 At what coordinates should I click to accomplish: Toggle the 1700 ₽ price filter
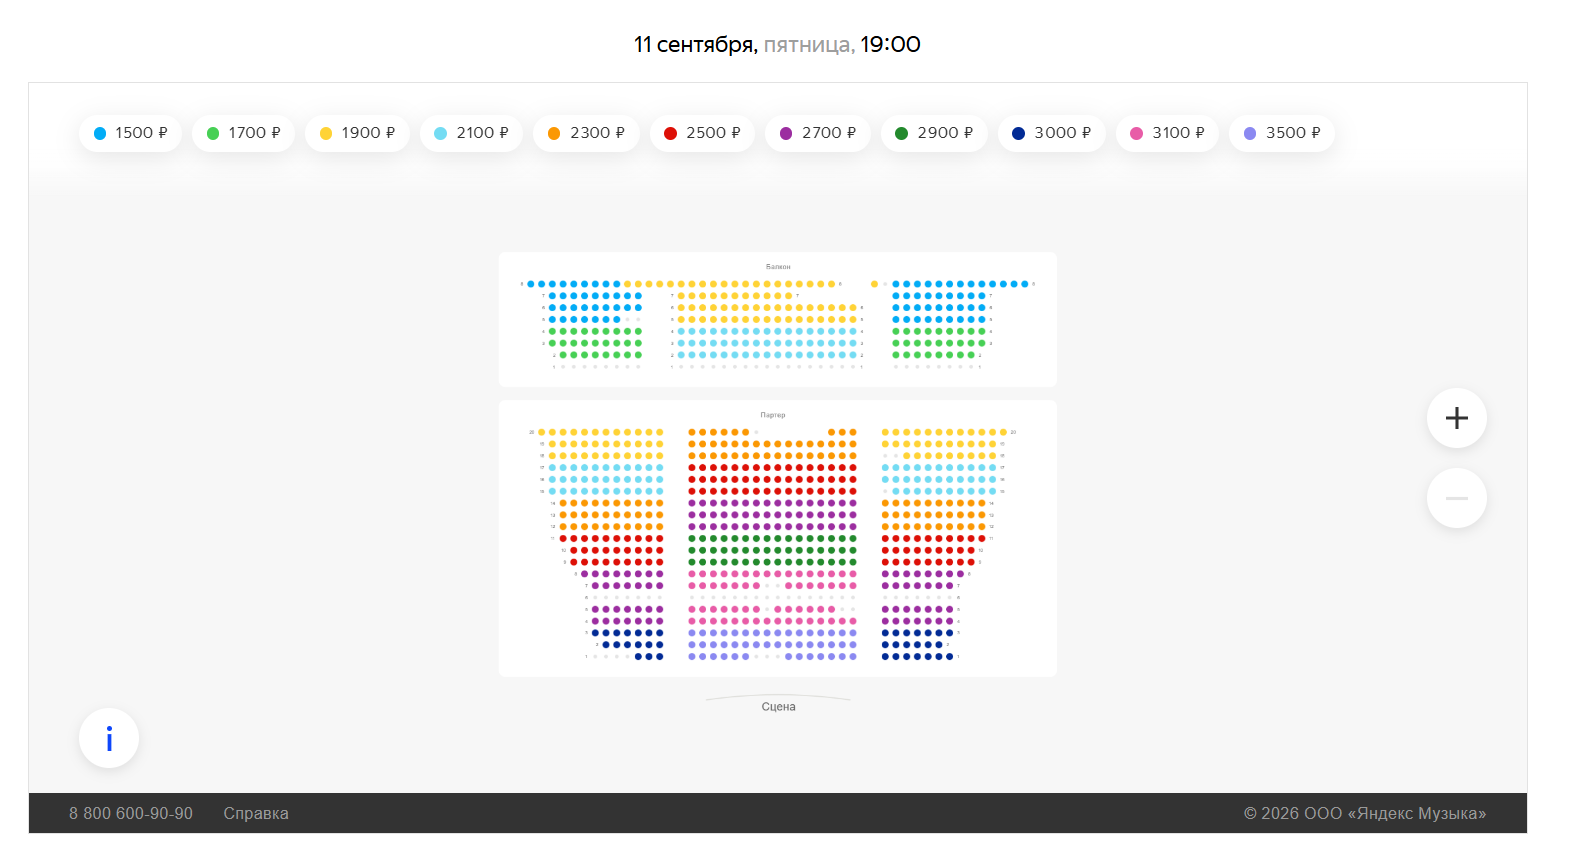click(x=243, y=133)
